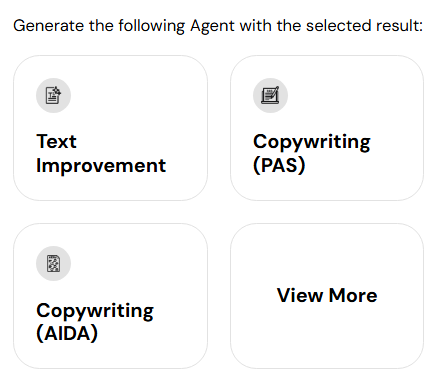The width and height of the screenshot is (437, 380).
Task: Open the View More card
Action: tap(327, 296)
